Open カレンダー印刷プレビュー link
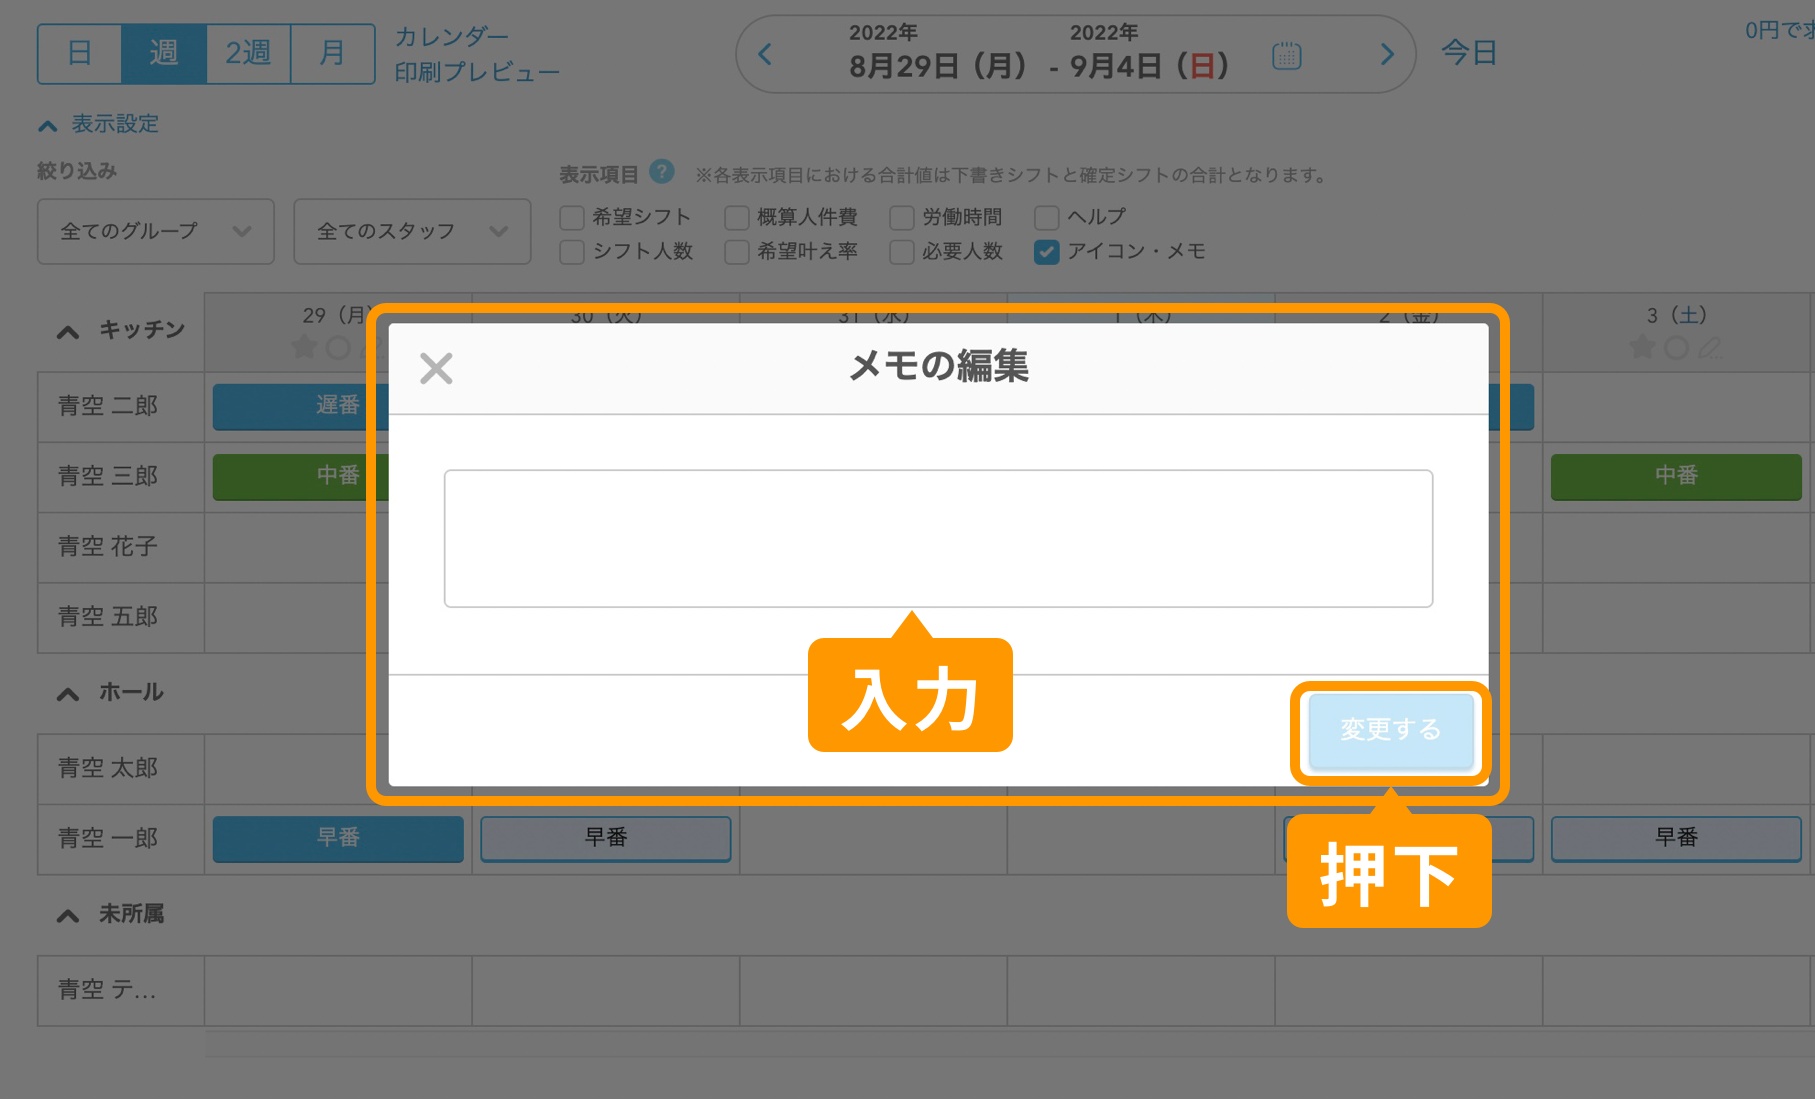 click(478, 53)
